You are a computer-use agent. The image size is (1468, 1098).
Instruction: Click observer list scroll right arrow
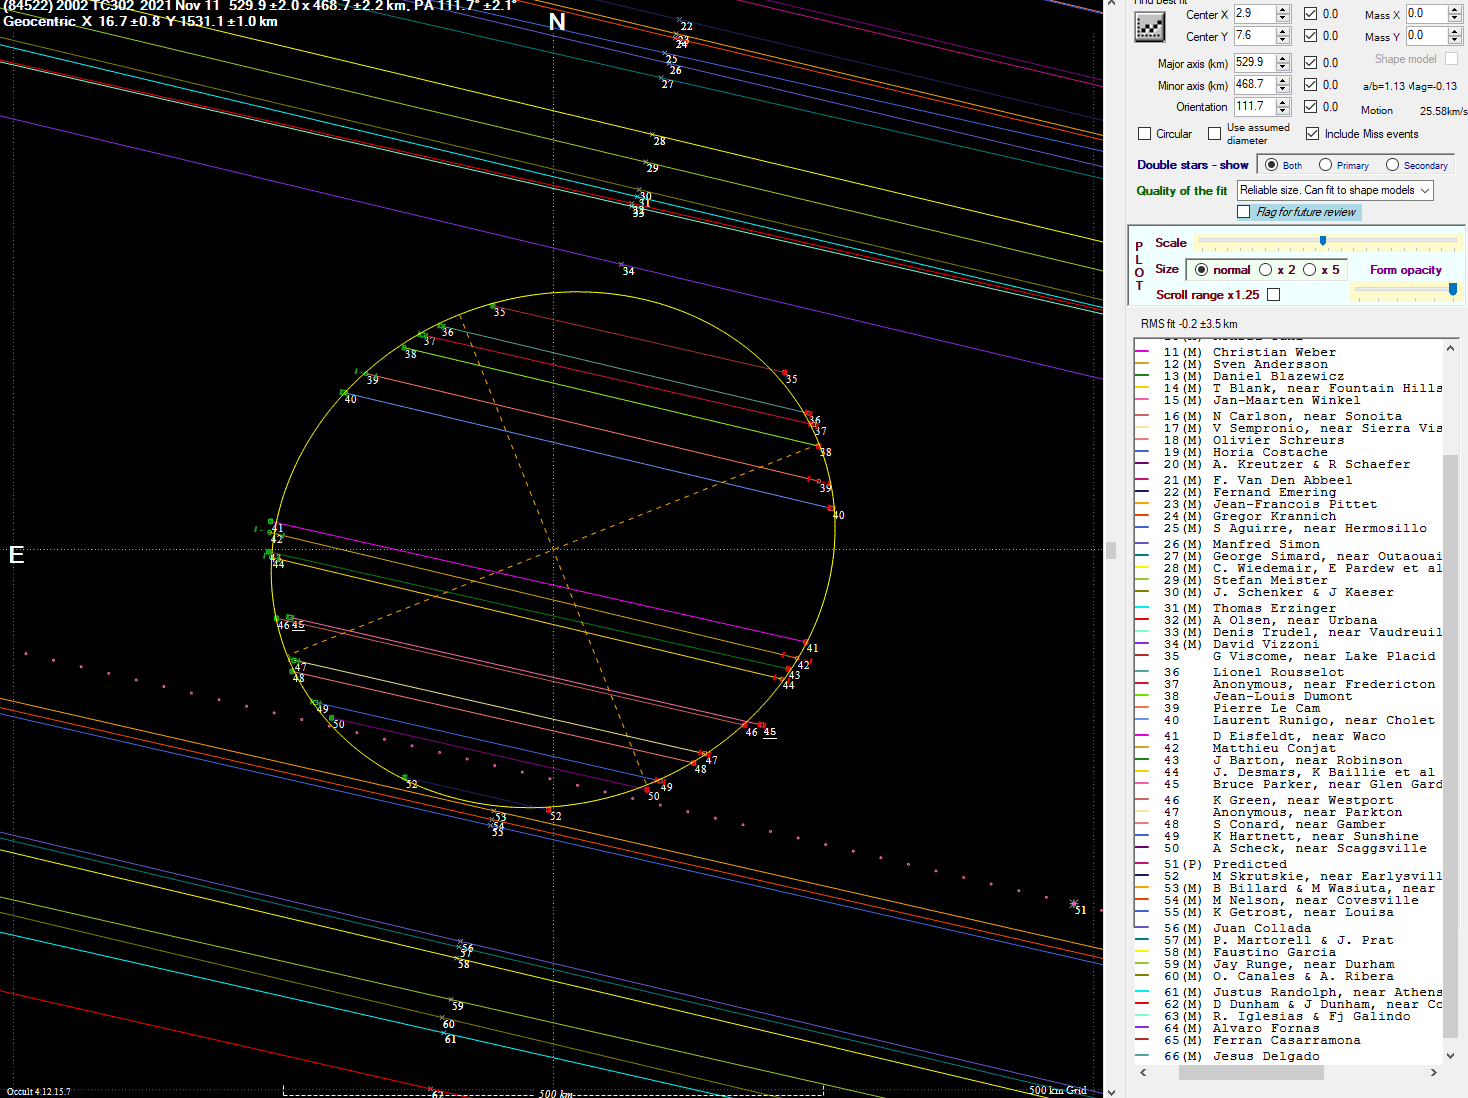[x=1433, y=1072]
